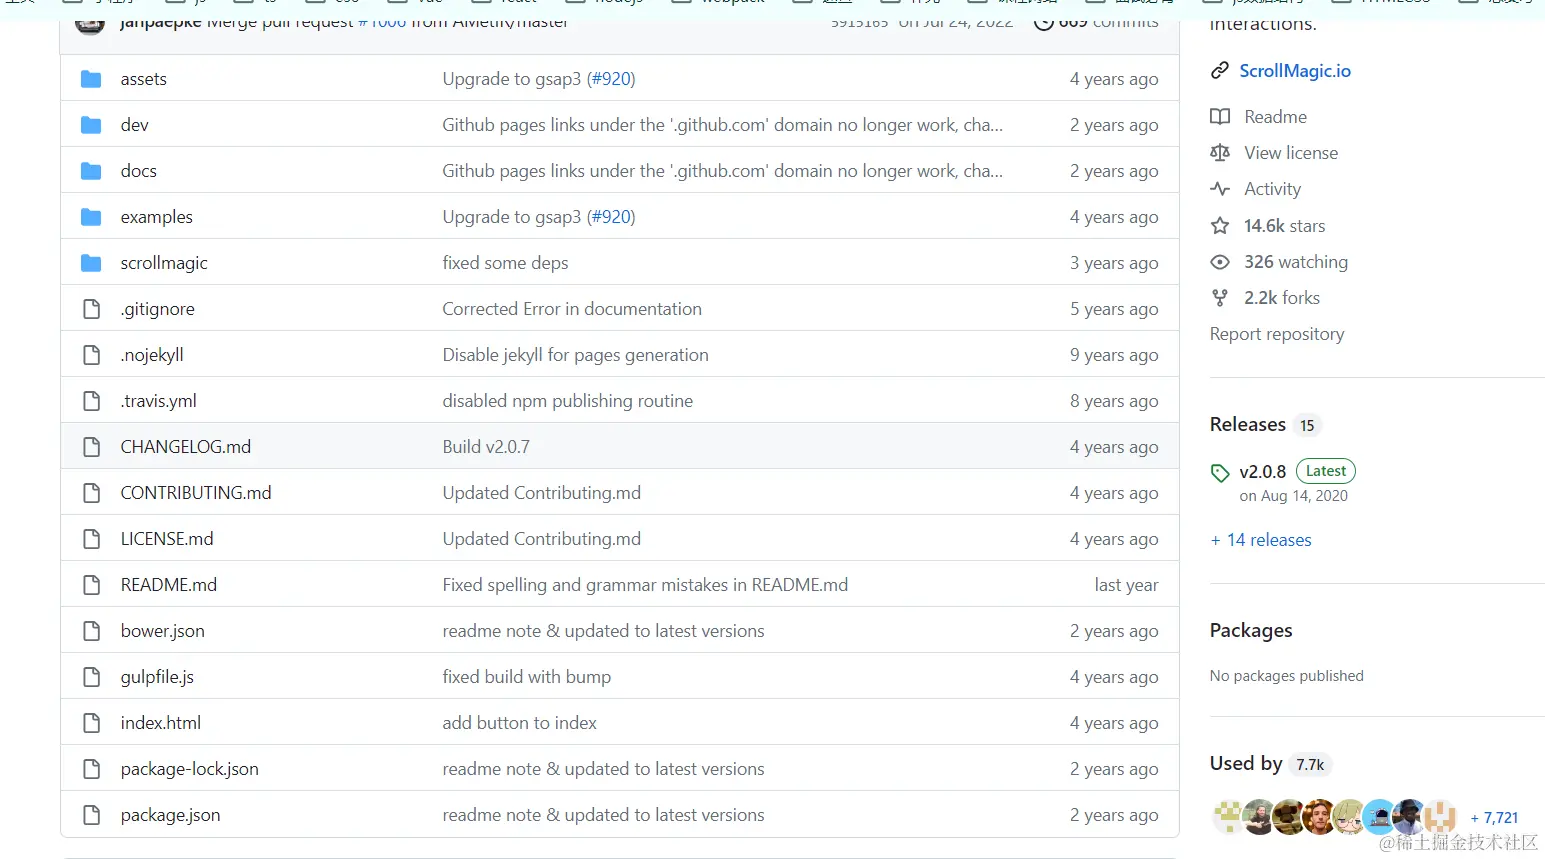Open commit 'add button to index'
Viewport: 1545px width, 859px height.
(520, 723)
